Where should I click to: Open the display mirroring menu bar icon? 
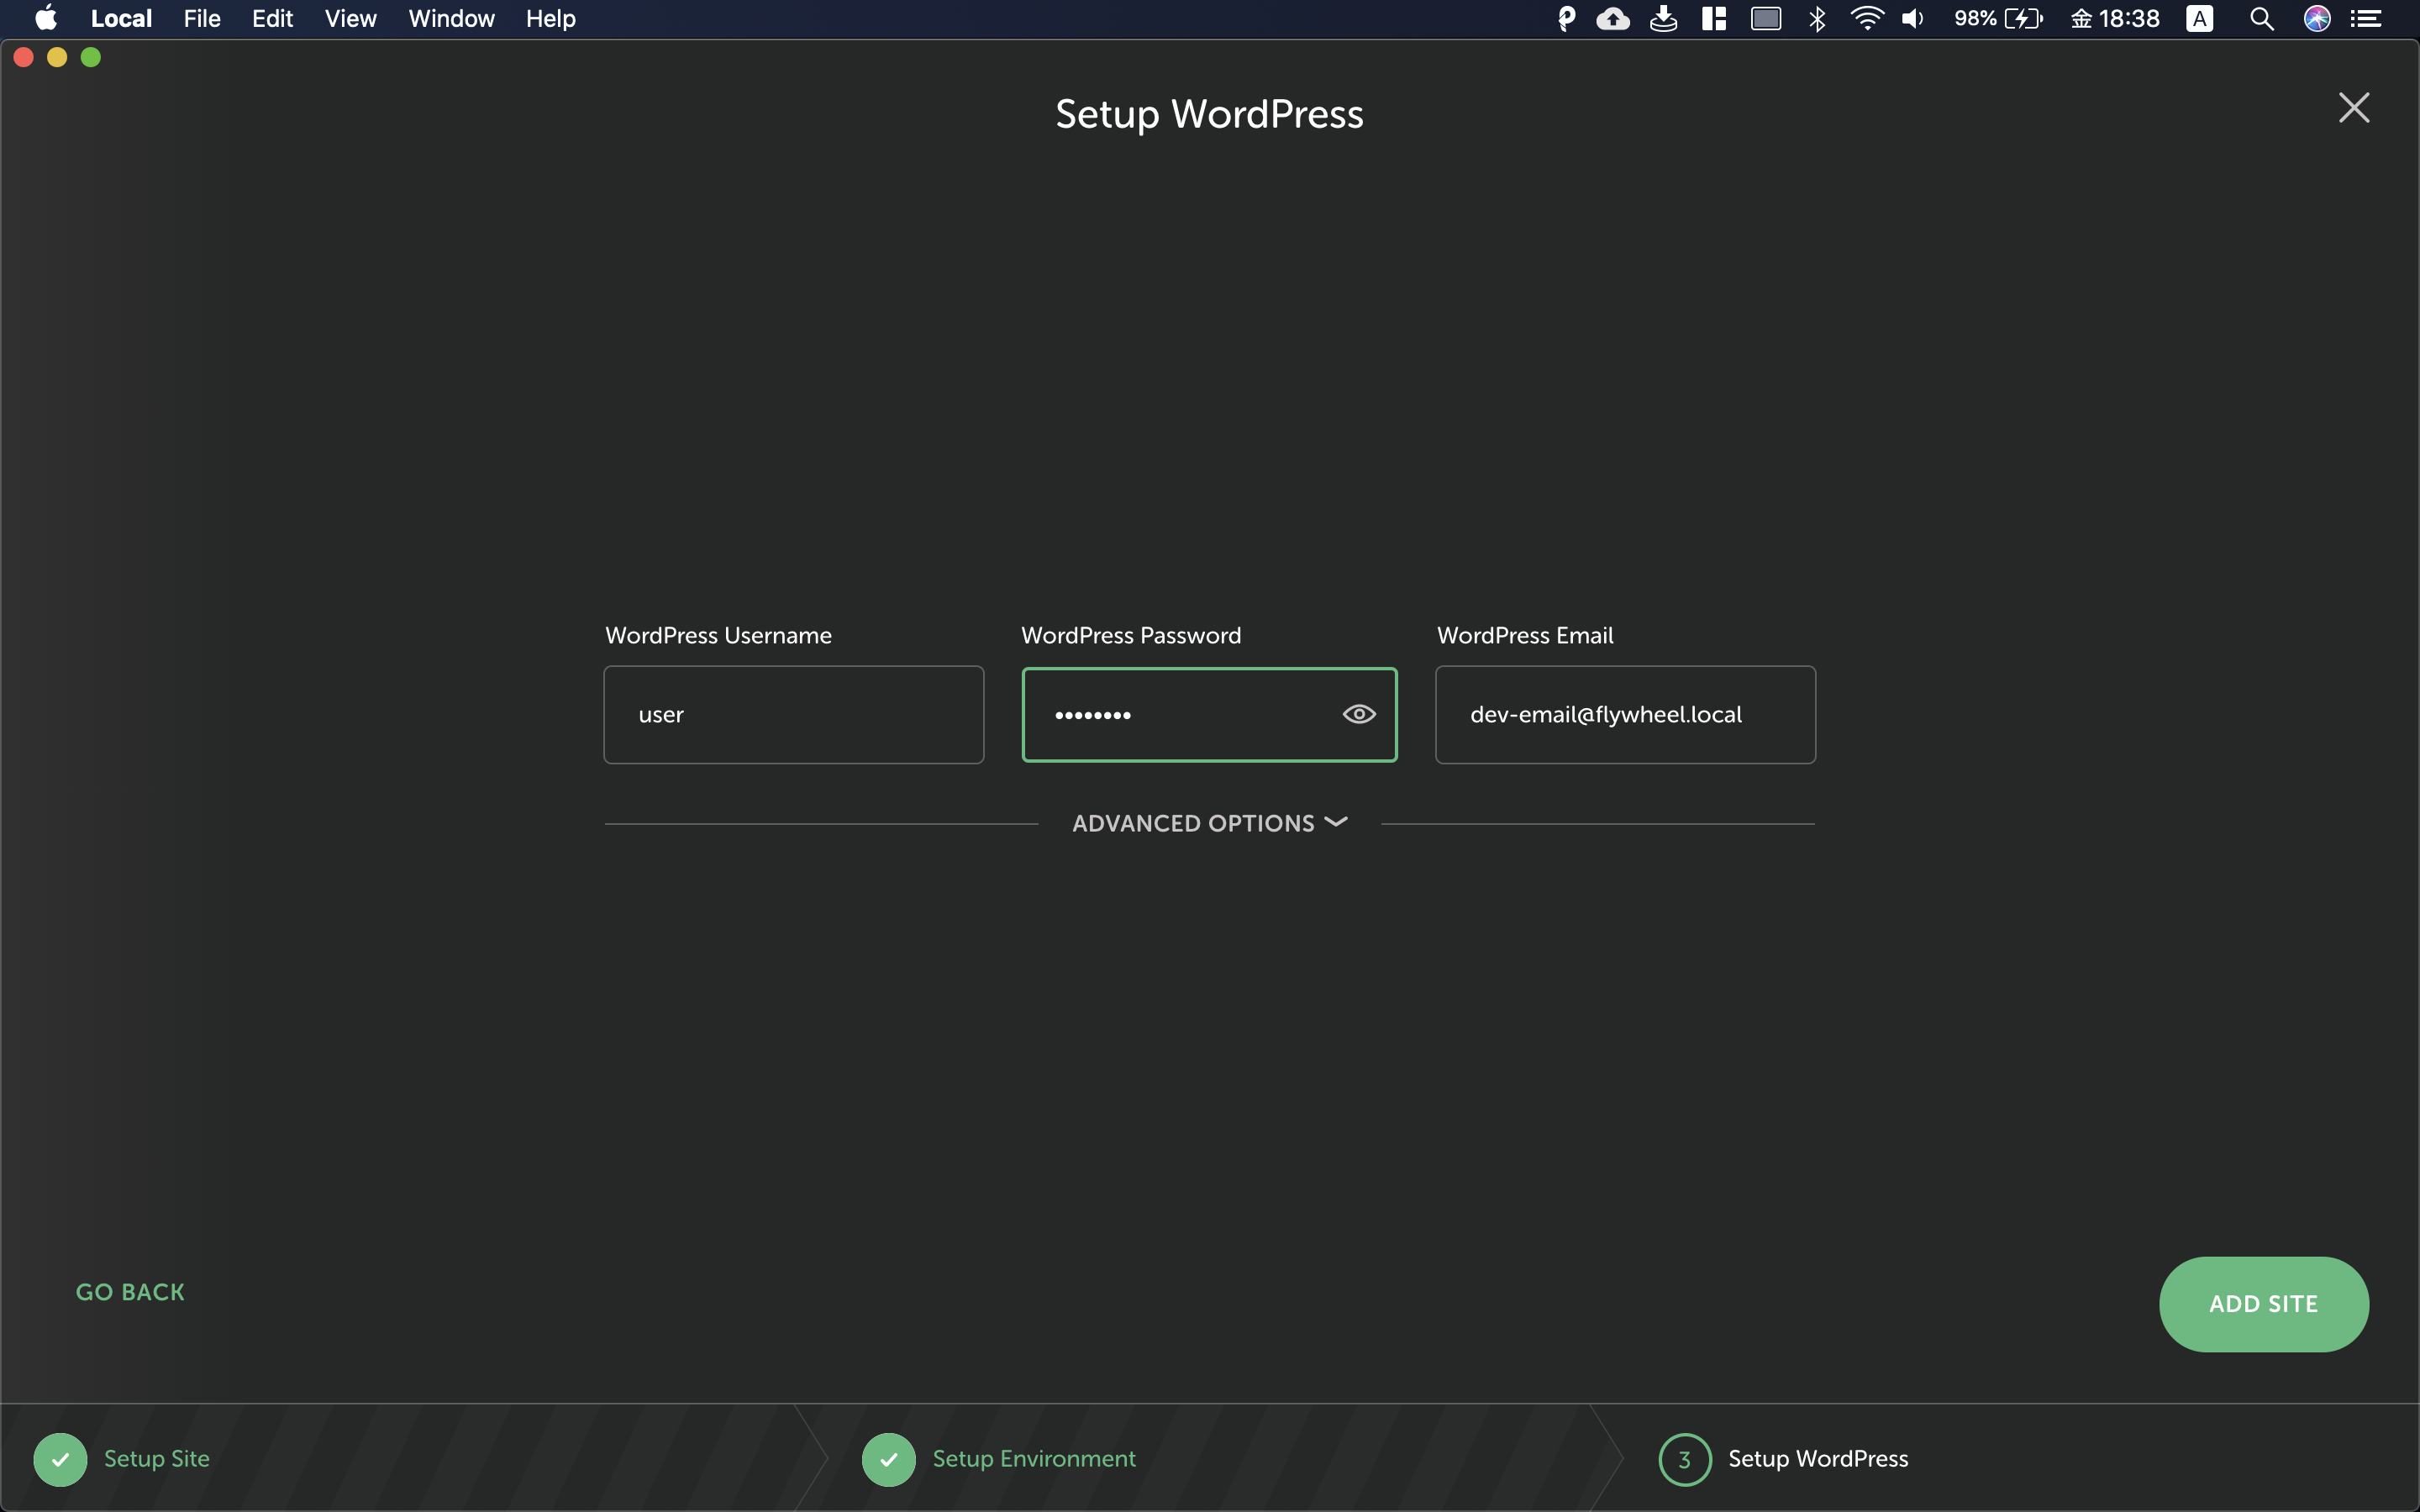coord(1766,18)
